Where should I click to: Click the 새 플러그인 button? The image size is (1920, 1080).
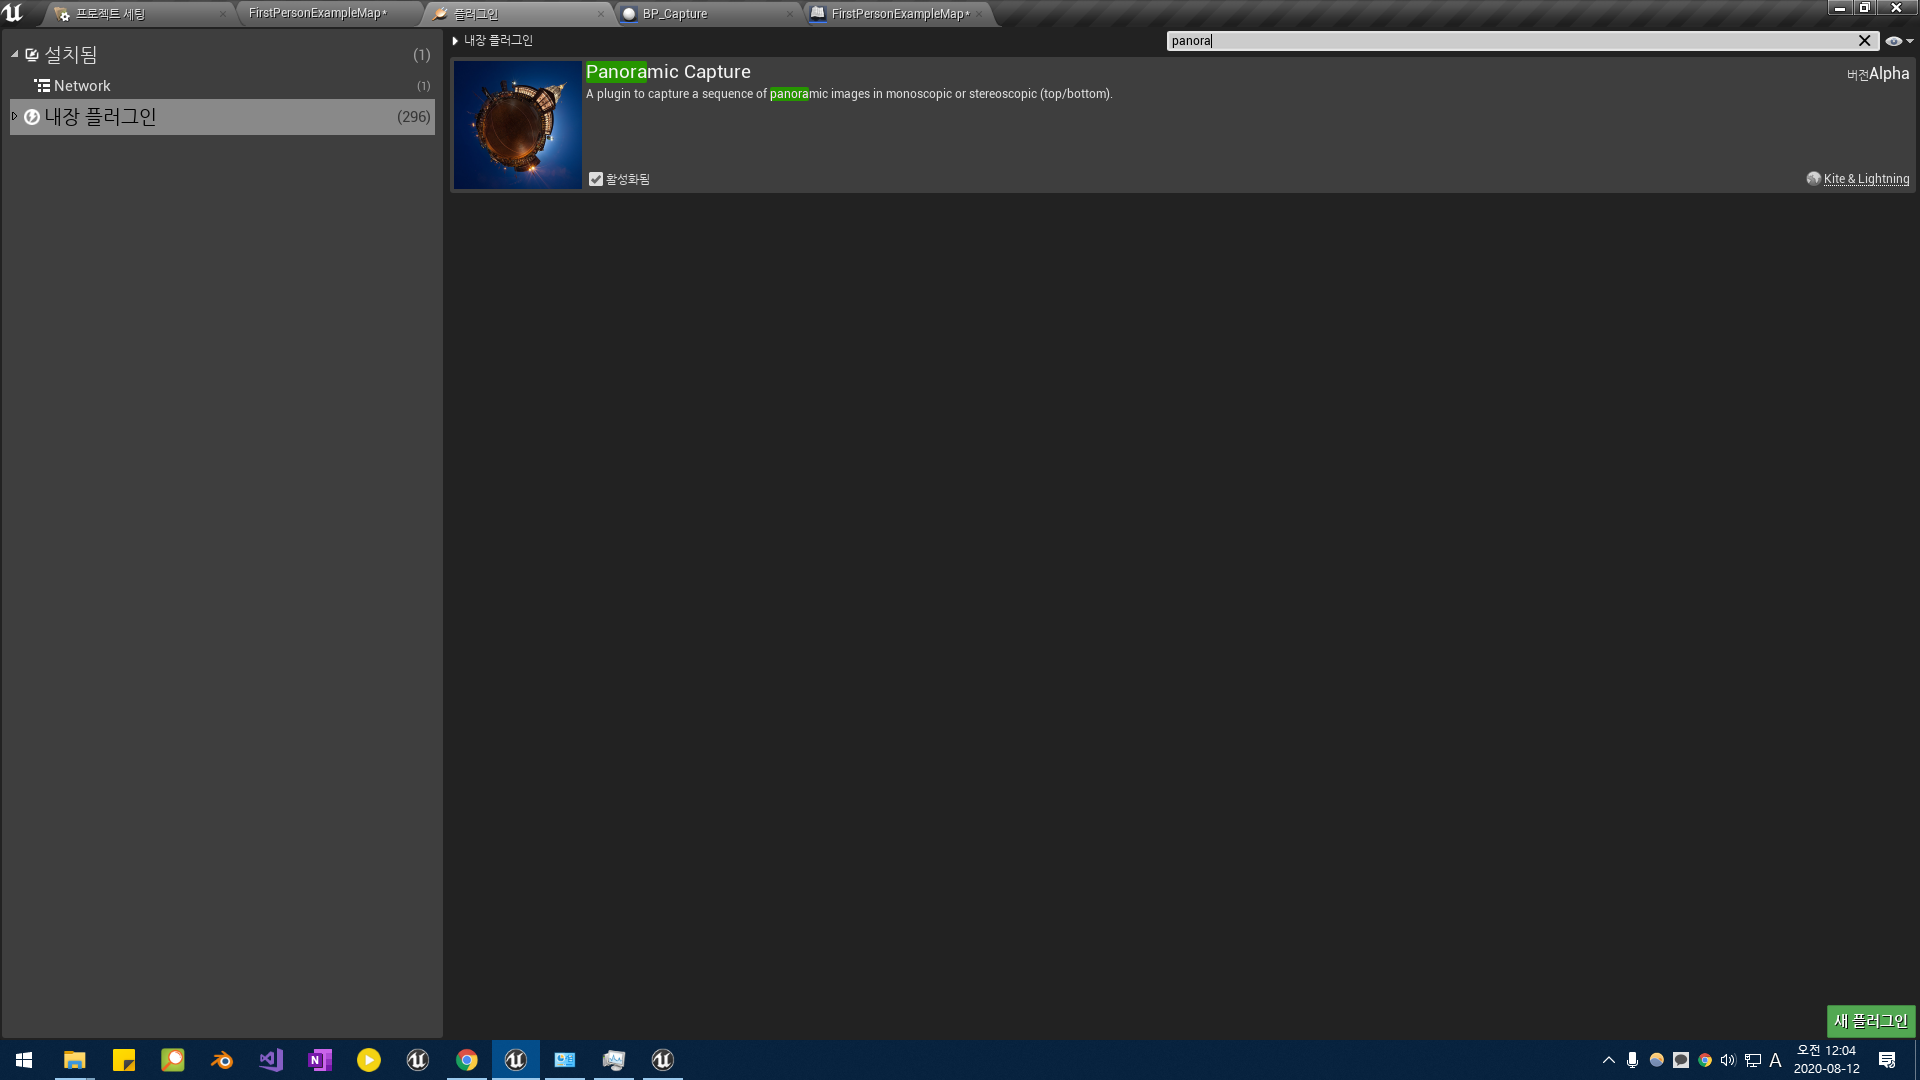click(1871, 1021)
